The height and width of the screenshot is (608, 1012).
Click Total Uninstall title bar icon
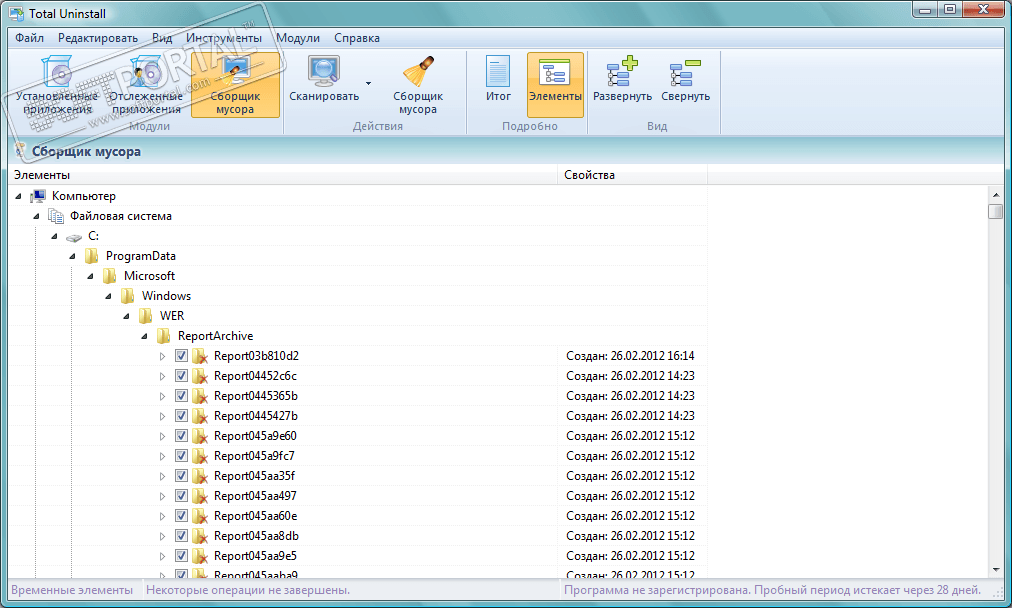pyautogui.click(x=16, y=14)
